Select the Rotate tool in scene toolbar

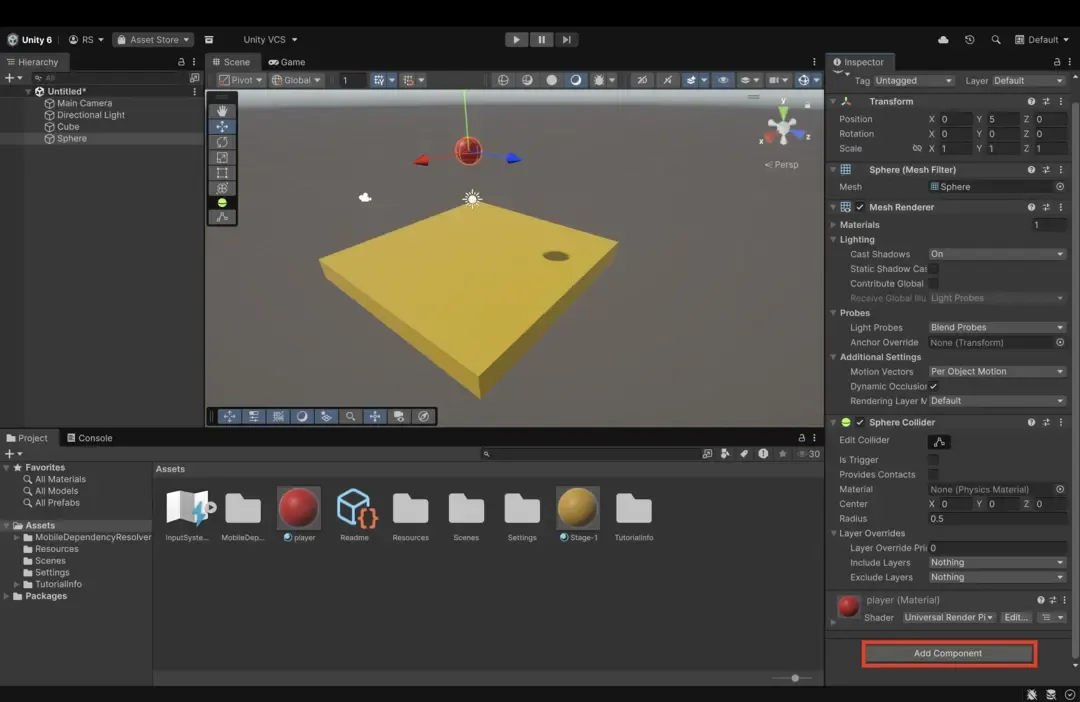[x=222, y=142]
